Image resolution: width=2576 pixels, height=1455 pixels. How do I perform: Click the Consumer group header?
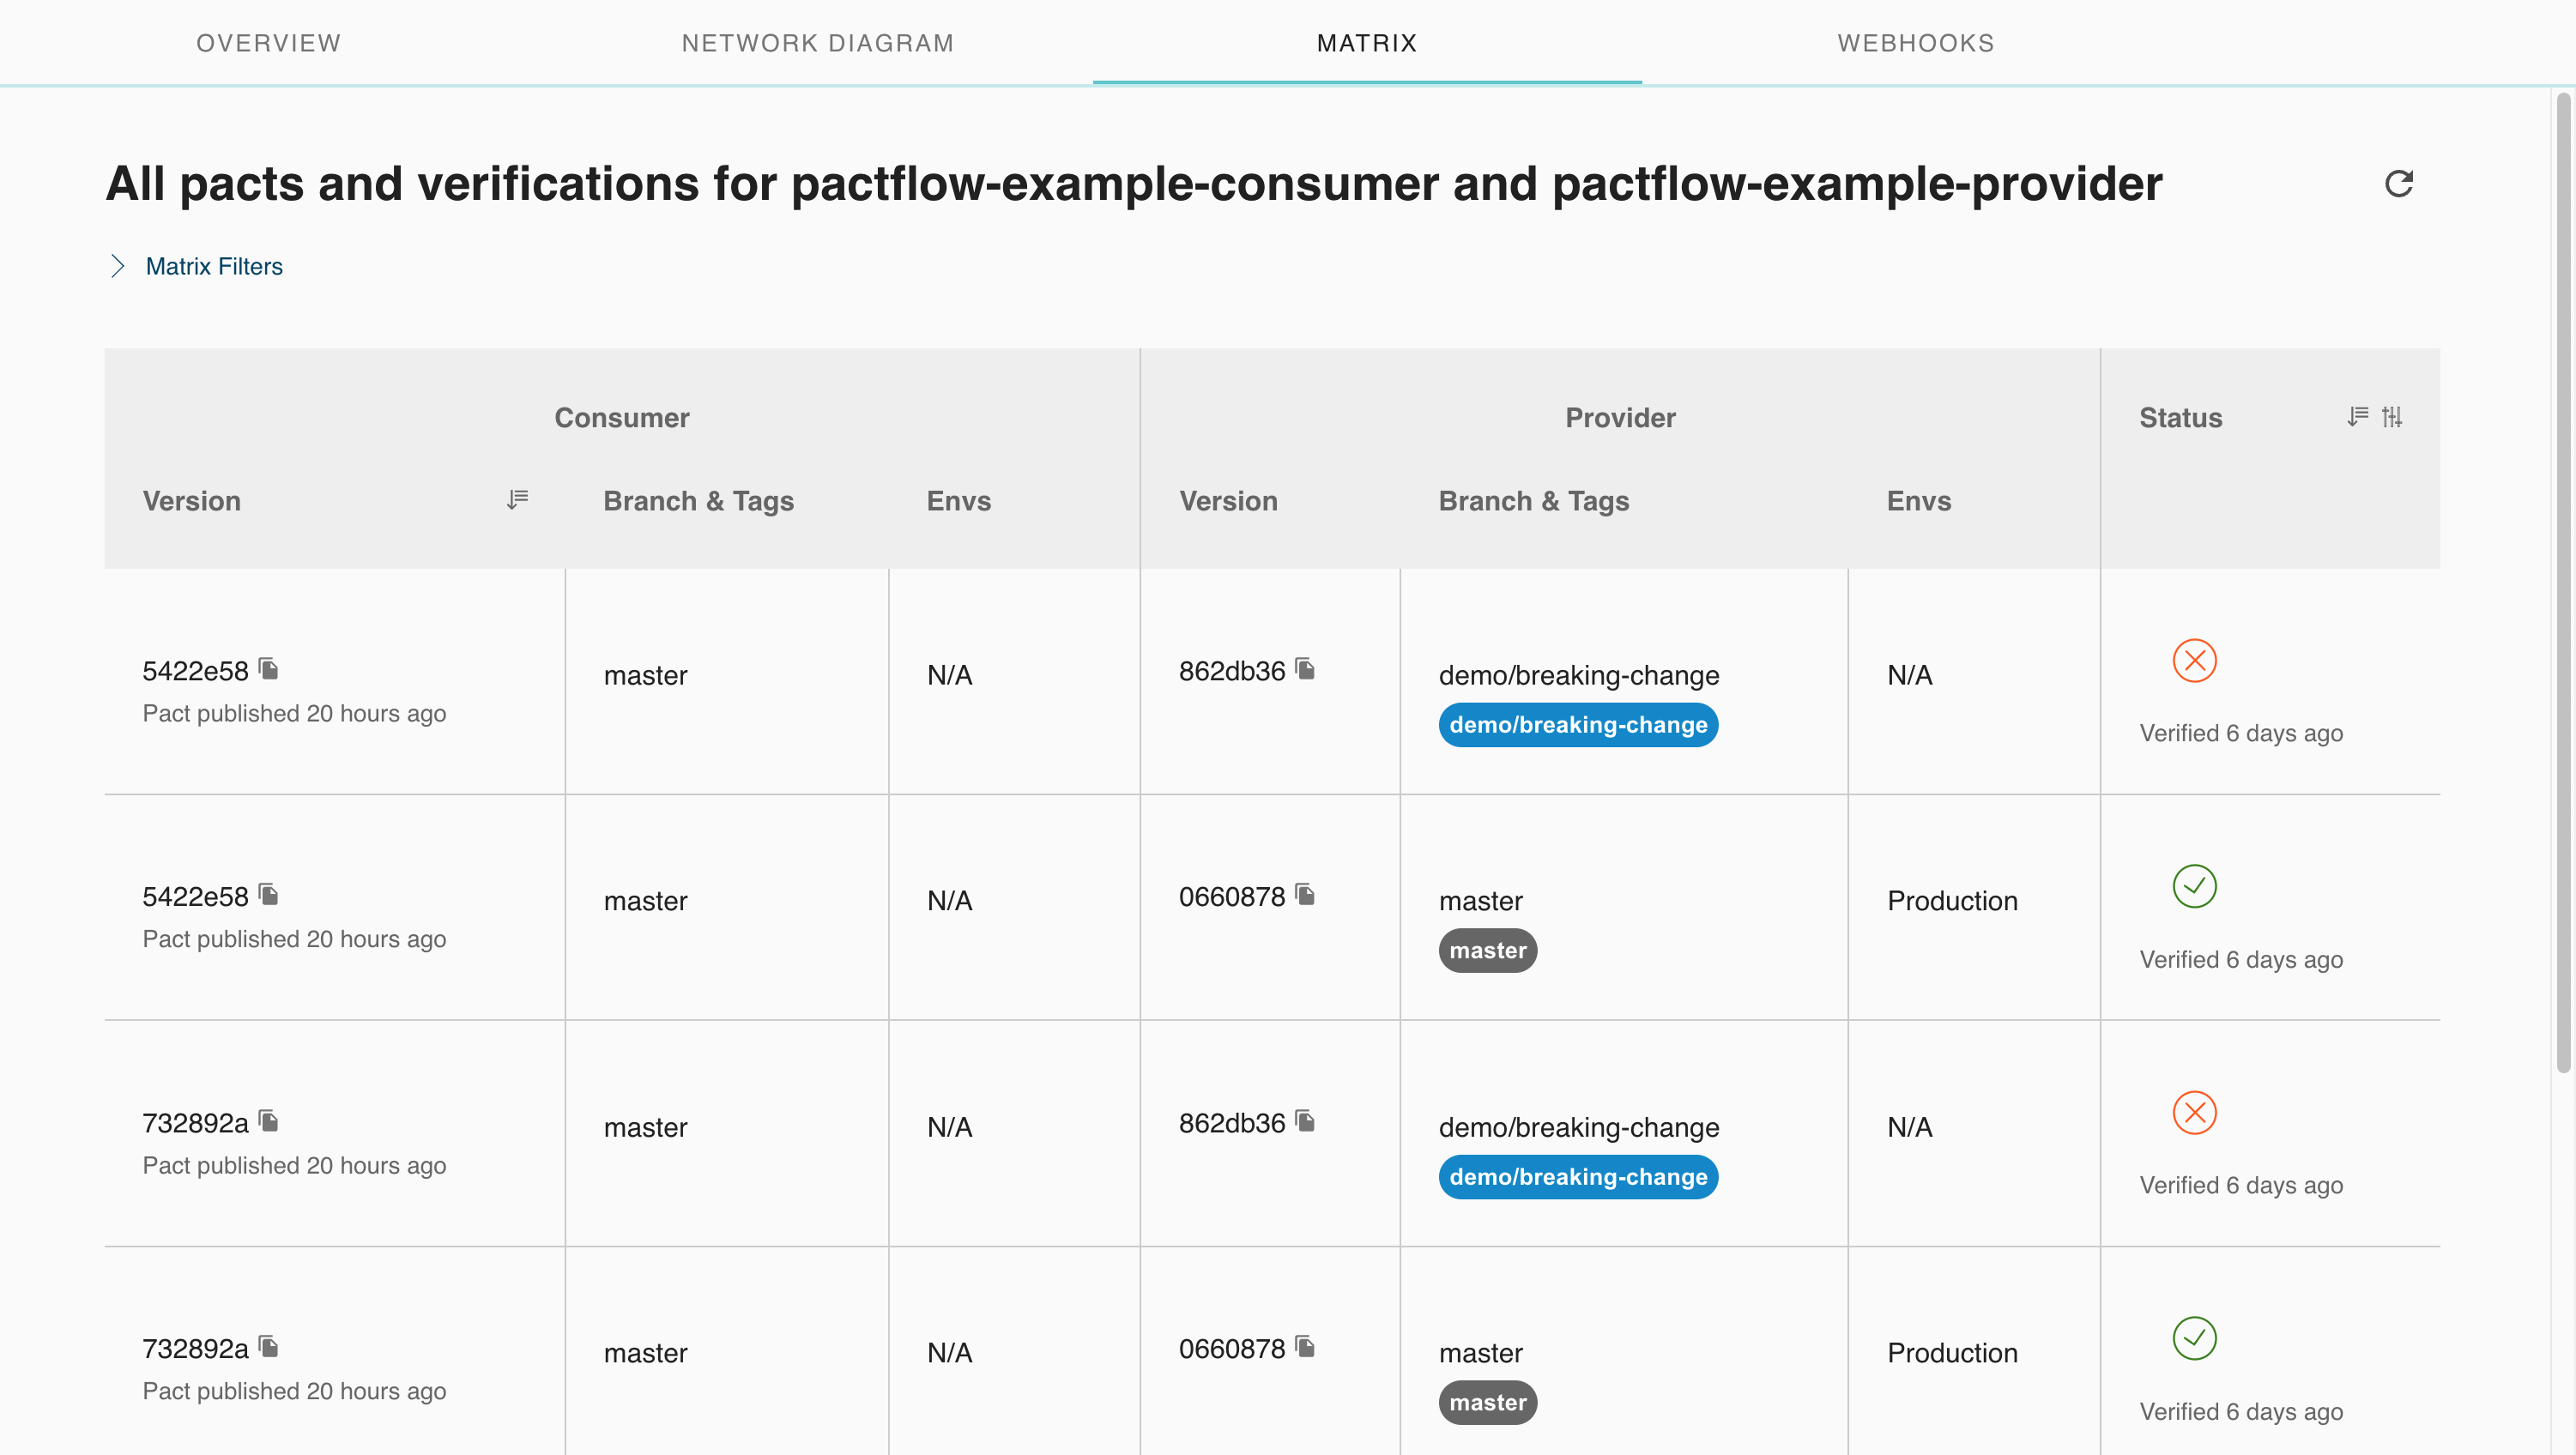622,417
